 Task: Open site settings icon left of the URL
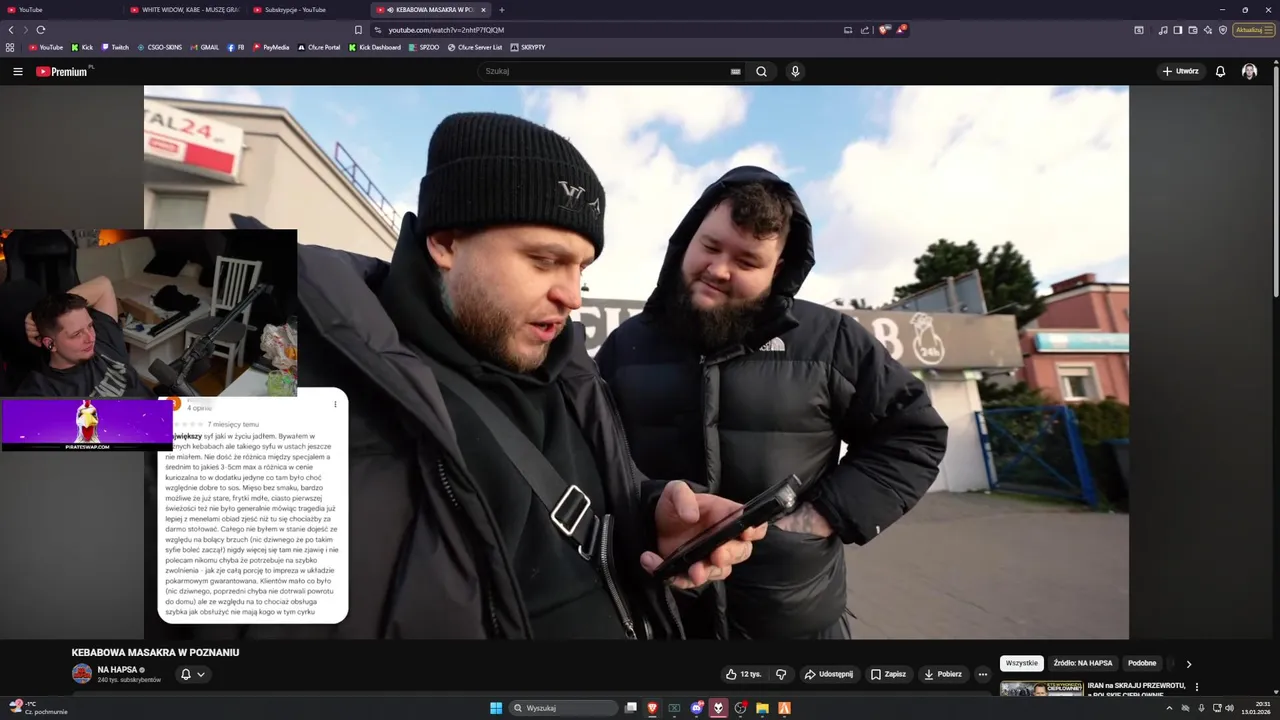pyautogui.click(x=378, y=30)
